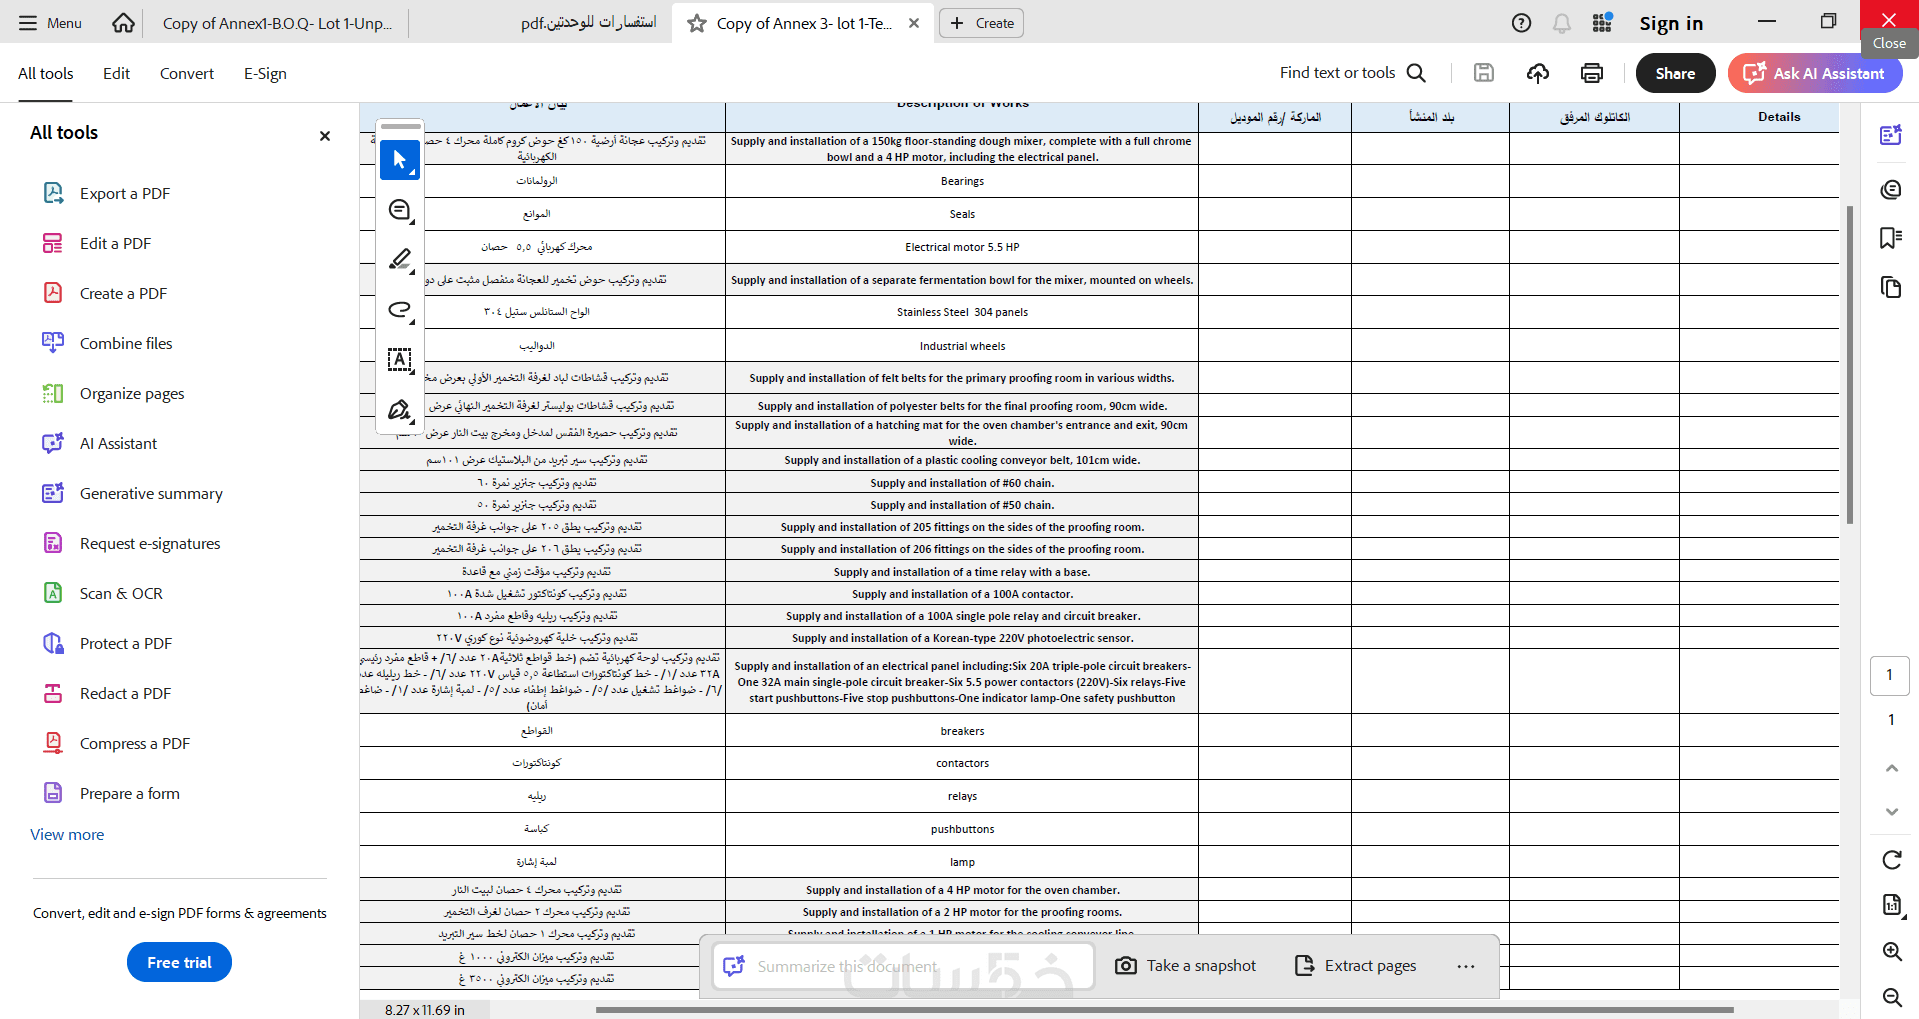The height and width of the screenshot is (1019, 1919).
Task: Select the freehand draw lasso tool
Action: pos(400,310)
